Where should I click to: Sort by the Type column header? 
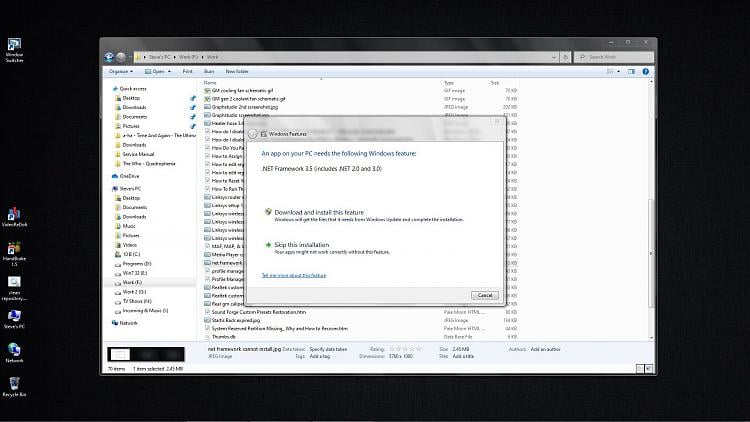449,83
